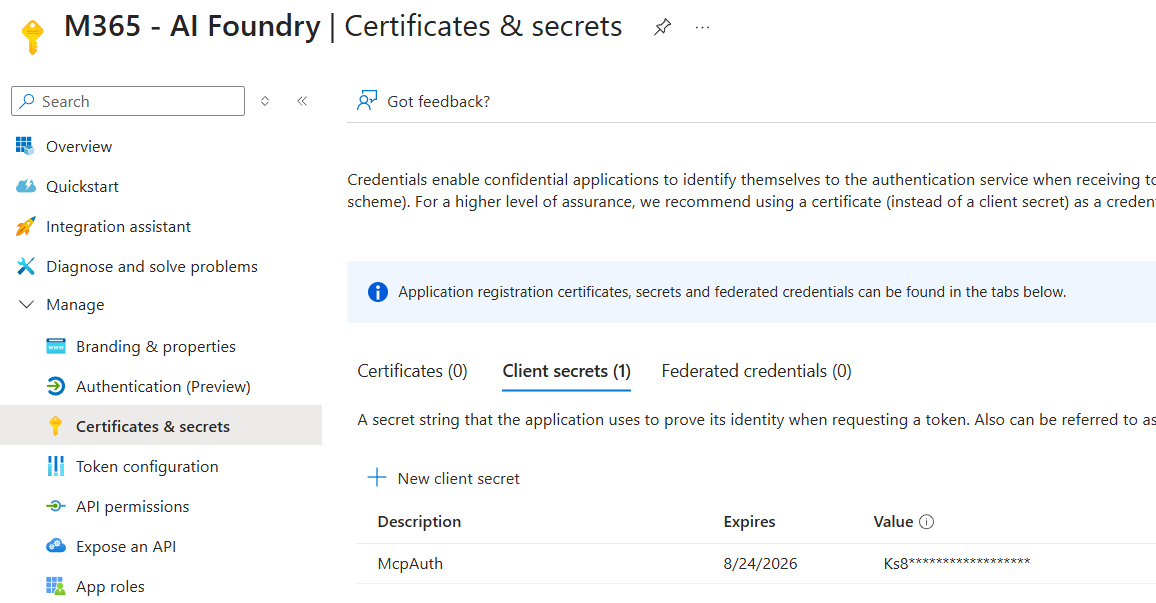1156x603 pixels.
Task: Click the Quickstart cloud icon
Action: (26, 186)
